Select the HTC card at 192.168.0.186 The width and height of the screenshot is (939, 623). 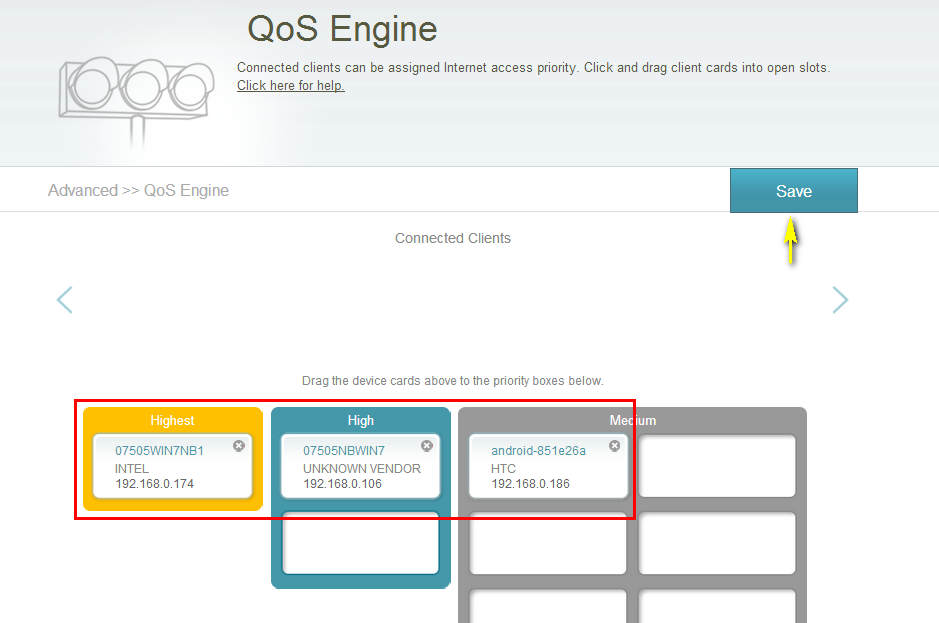coord(548,476)
